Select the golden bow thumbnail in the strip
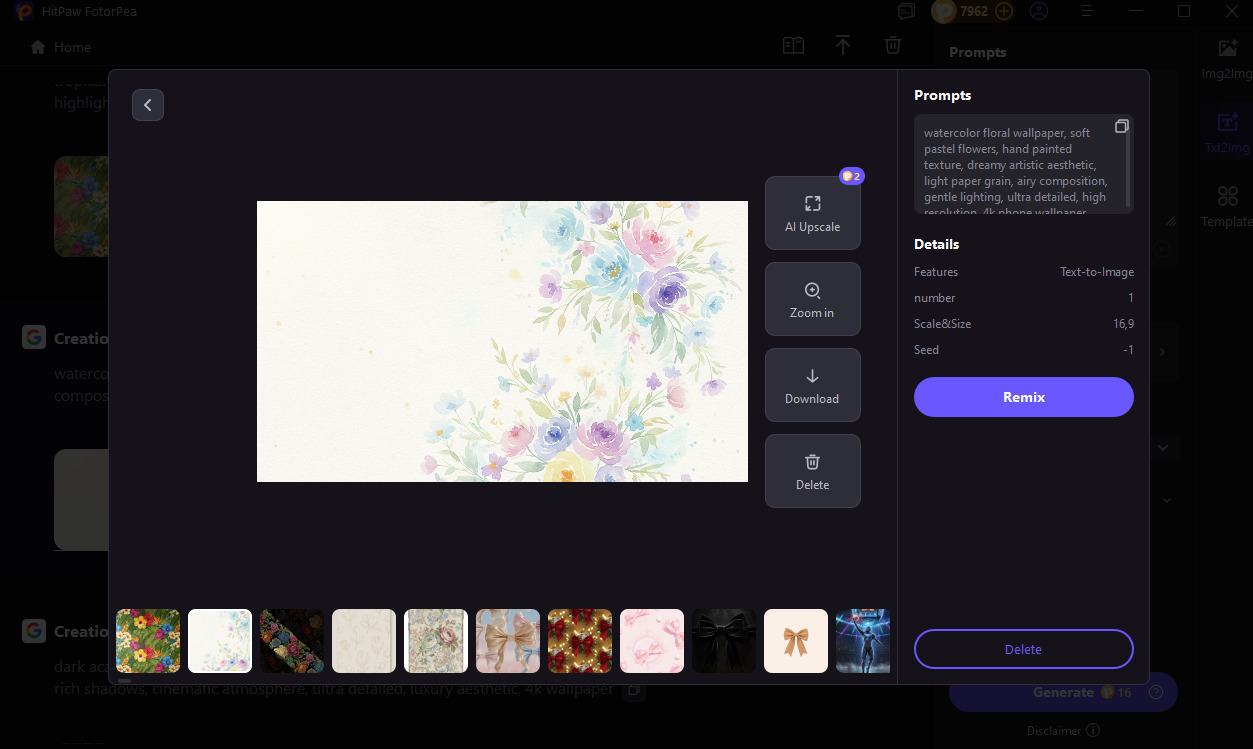This screenshot has height=749, width=1253. 795,640
